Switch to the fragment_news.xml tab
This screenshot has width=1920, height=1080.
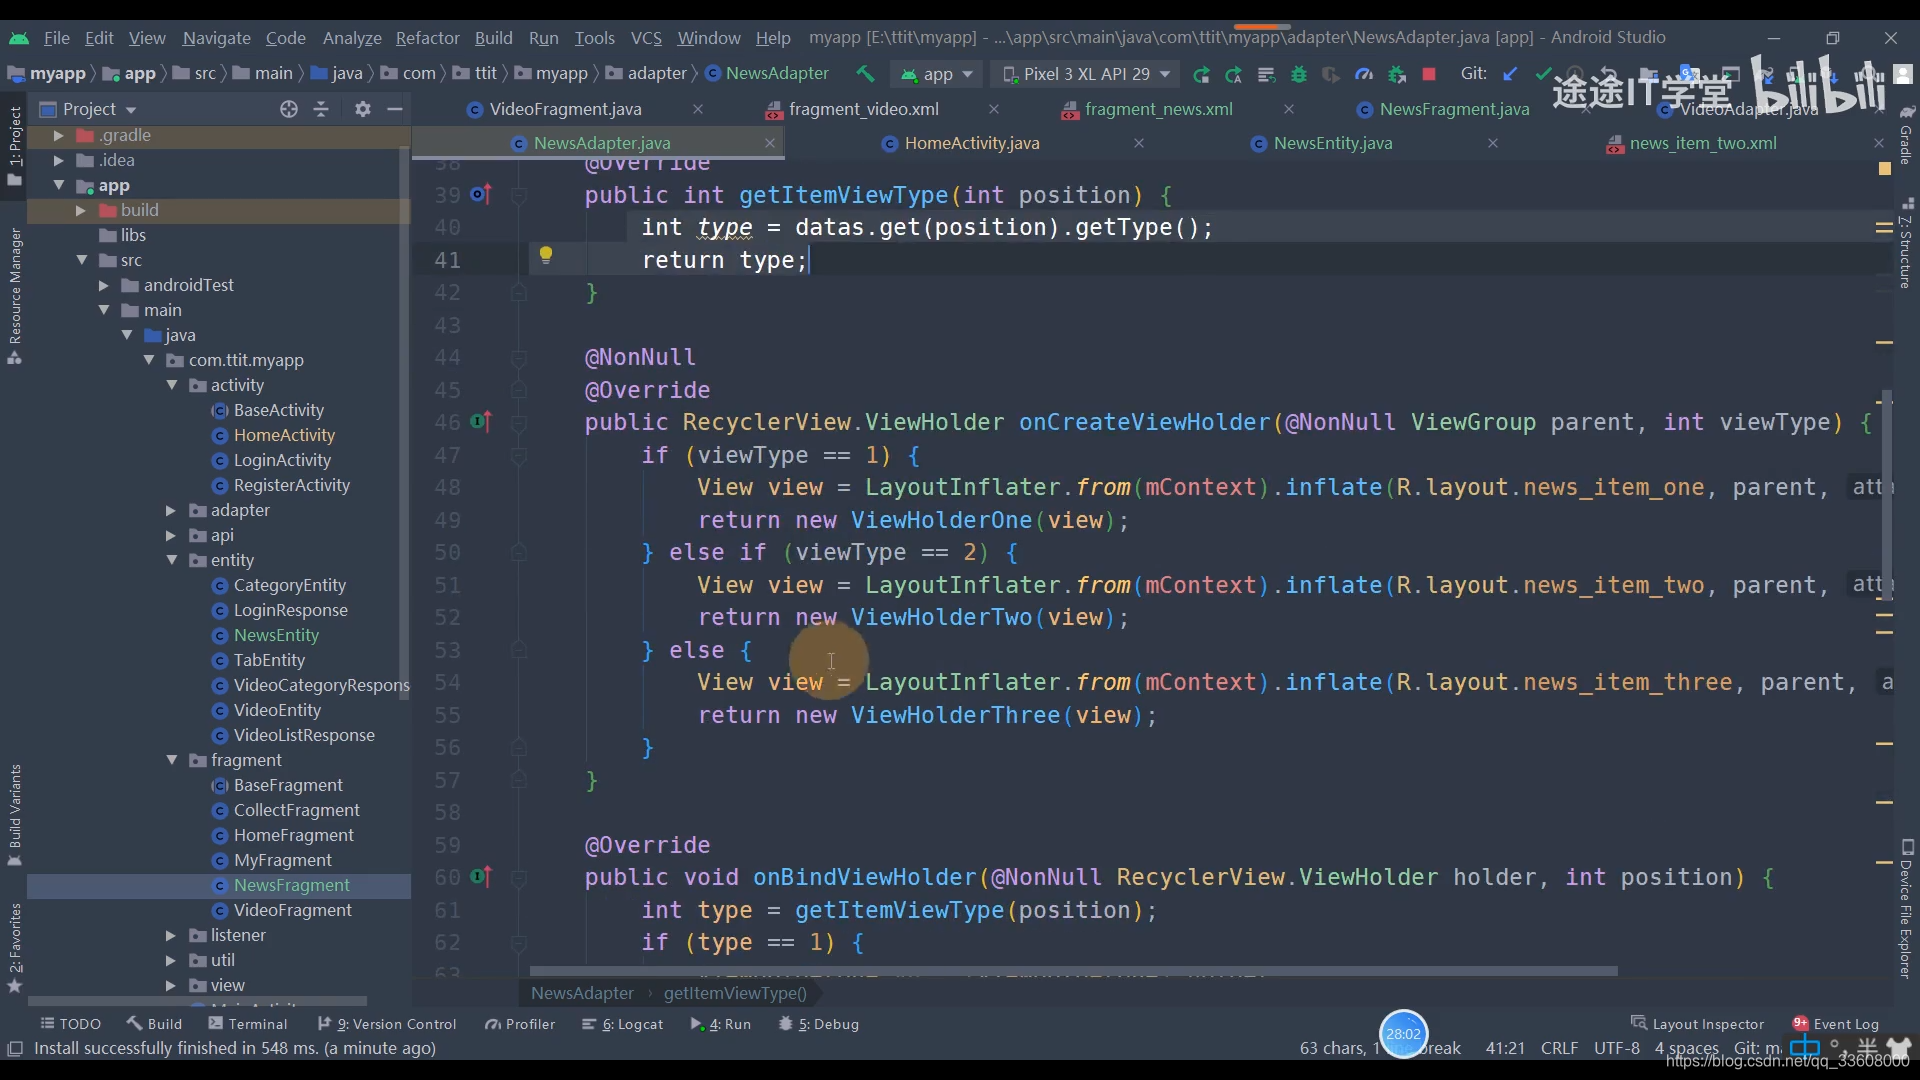(1158, 109)
